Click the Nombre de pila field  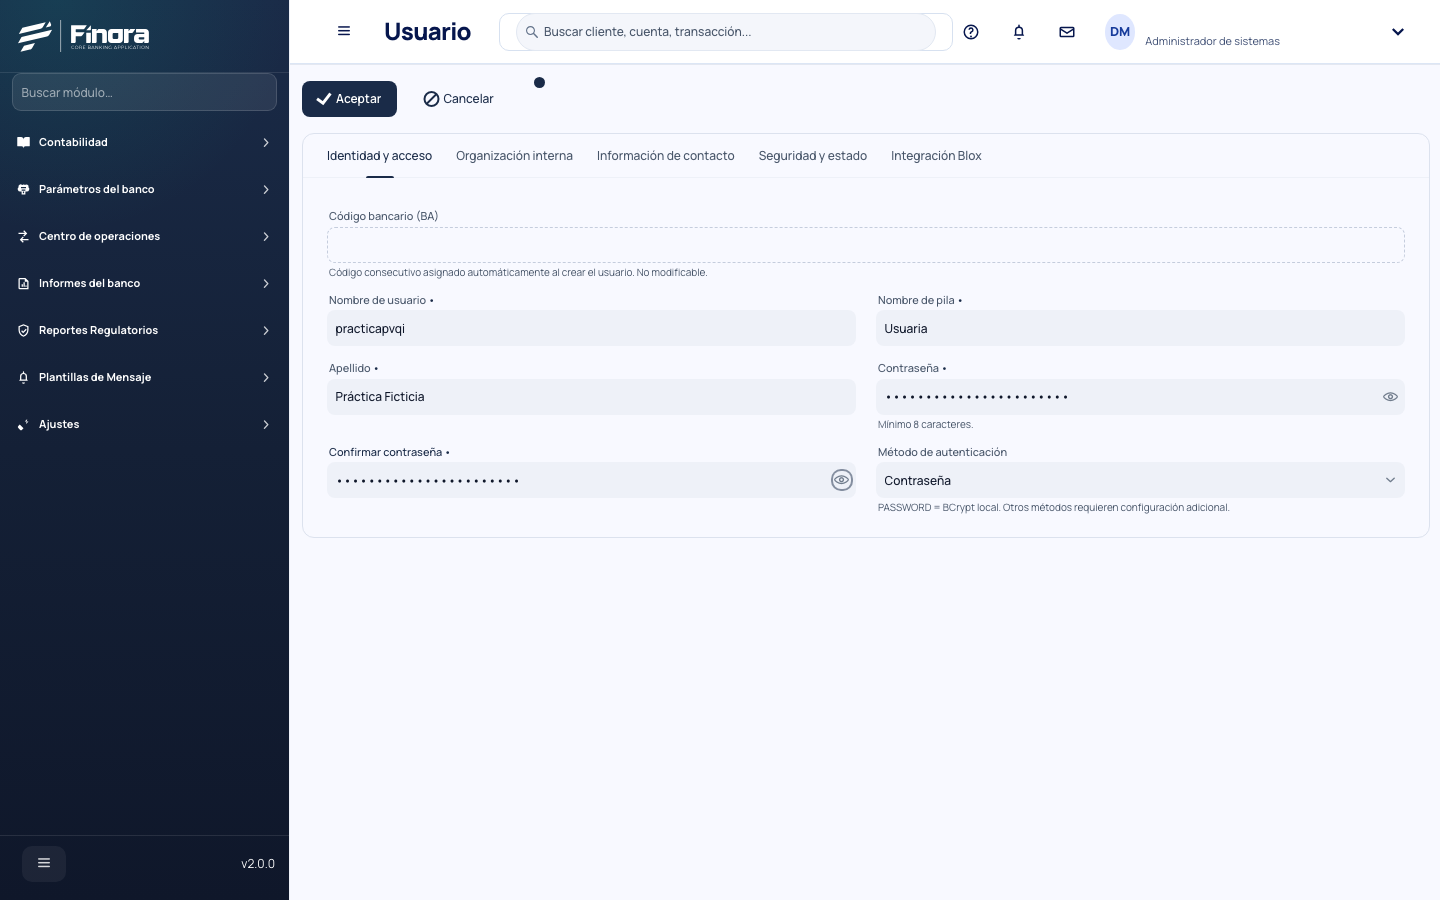[1140, 328]
